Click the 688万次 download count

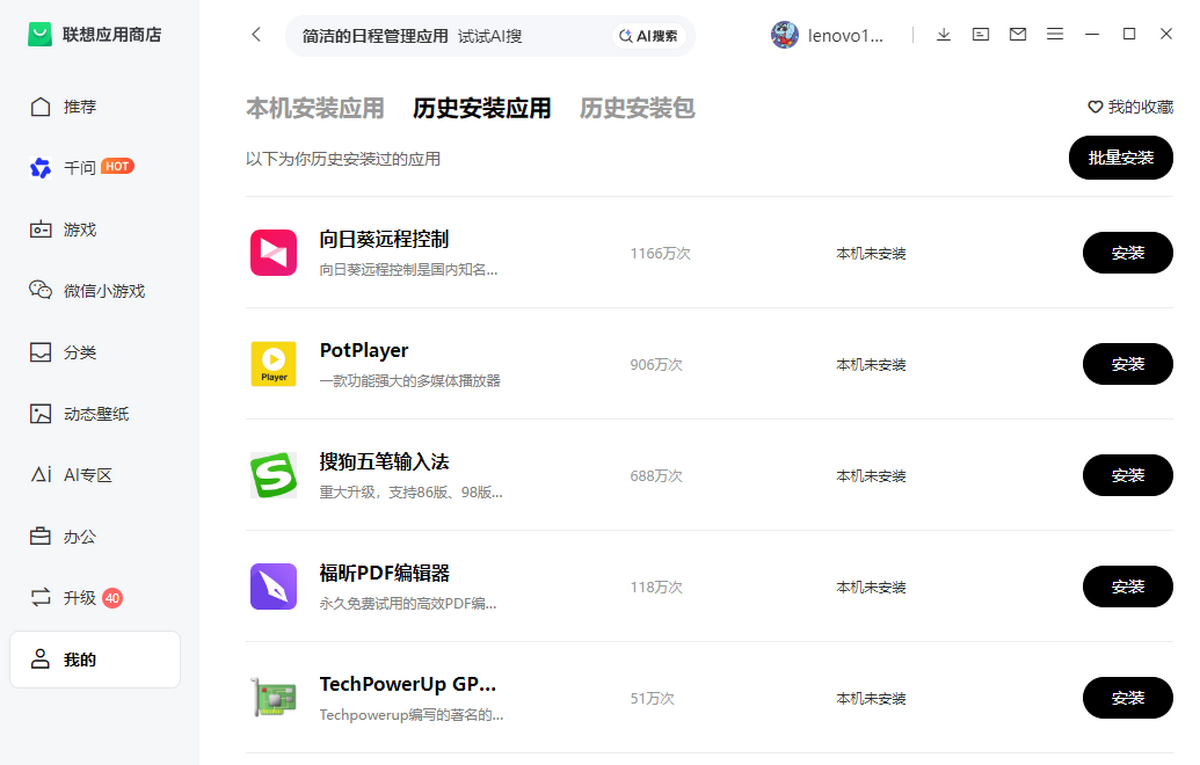coord(656,476)
